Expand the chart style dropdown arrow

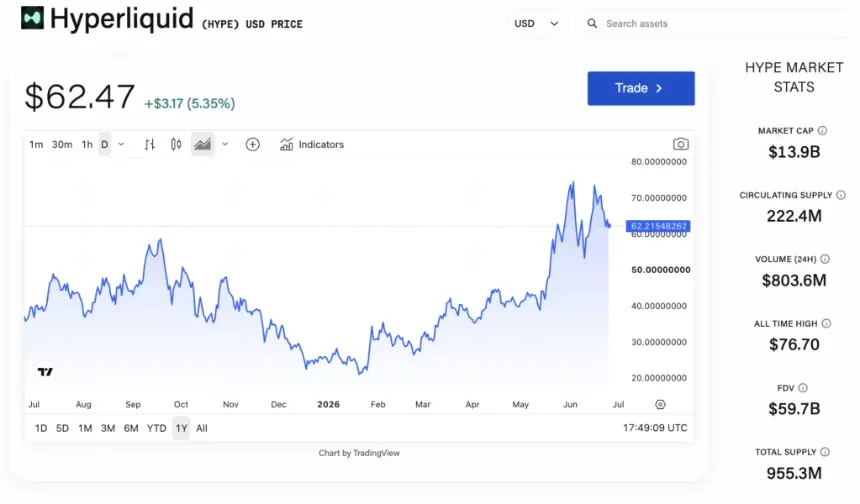coord(225,144)
